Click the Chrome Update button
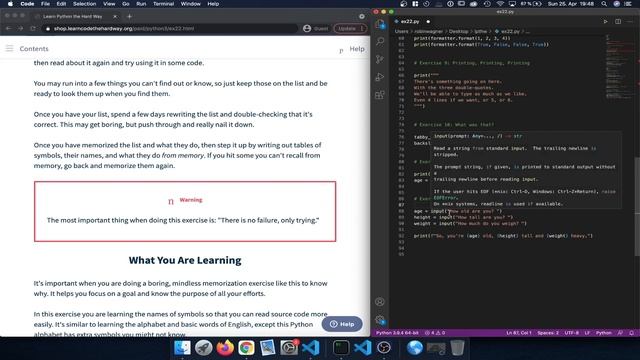The height and width of the screenshot is (360, 640). tap(350, 29)
